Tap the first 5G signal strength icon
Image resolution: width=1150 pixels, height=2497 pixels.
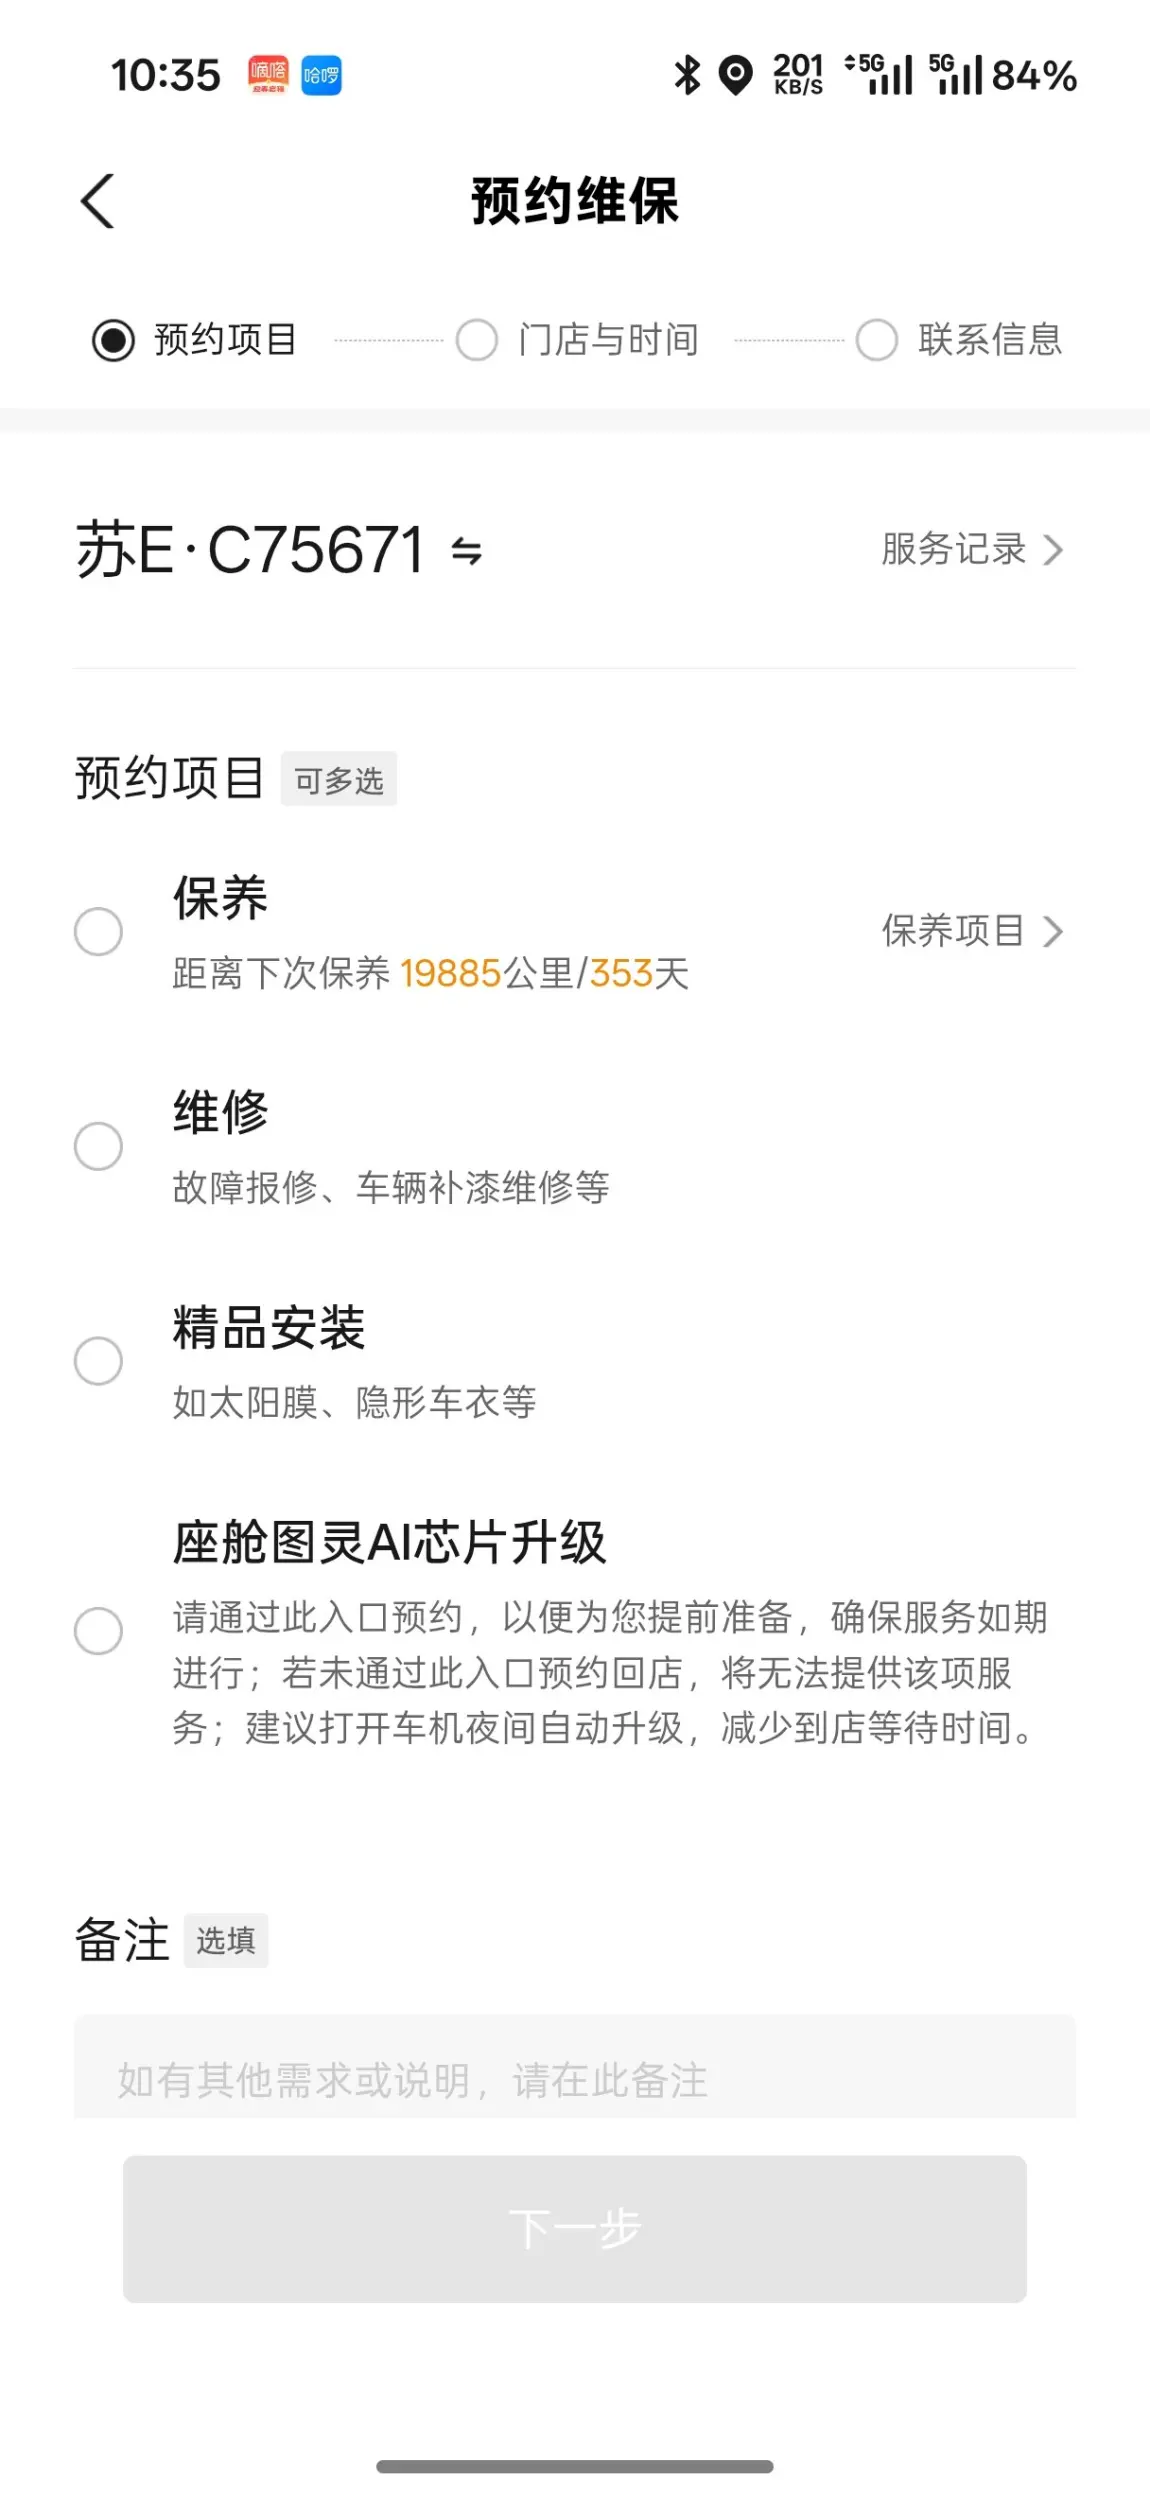[x=879, y=75]
